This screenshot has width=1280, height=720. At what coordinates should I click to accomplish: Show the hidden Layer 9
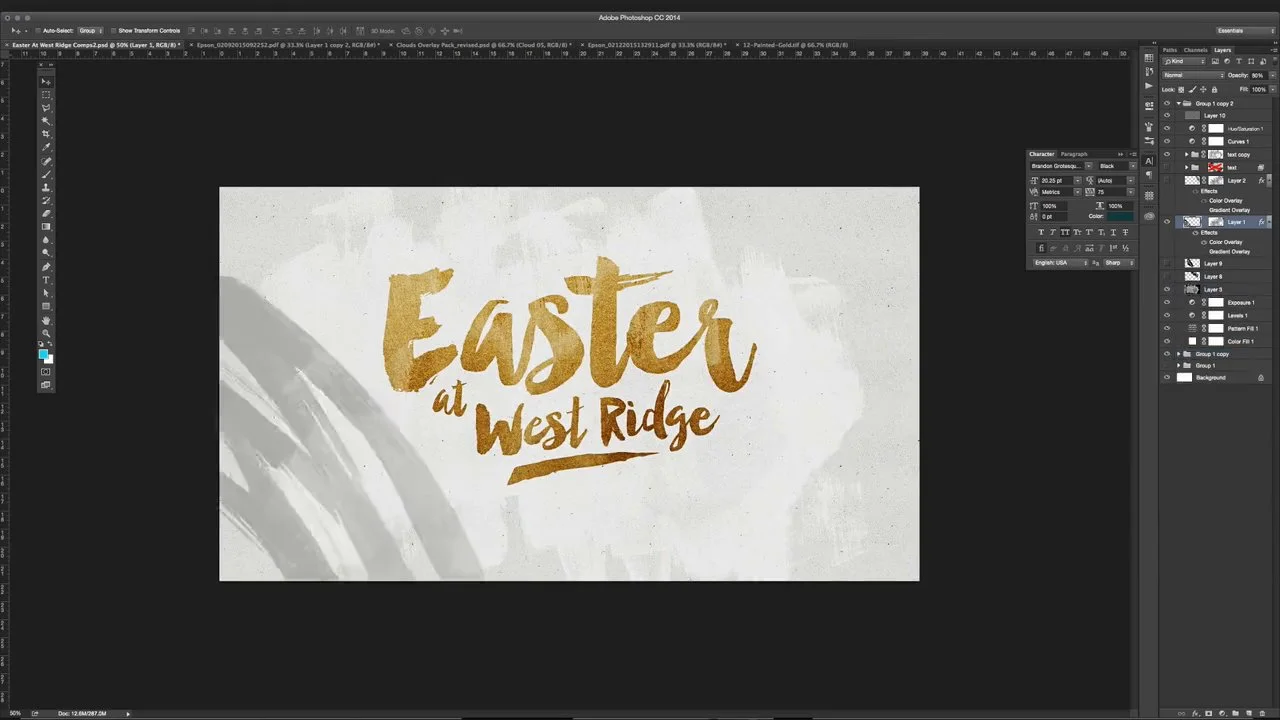coord(1166,263)
